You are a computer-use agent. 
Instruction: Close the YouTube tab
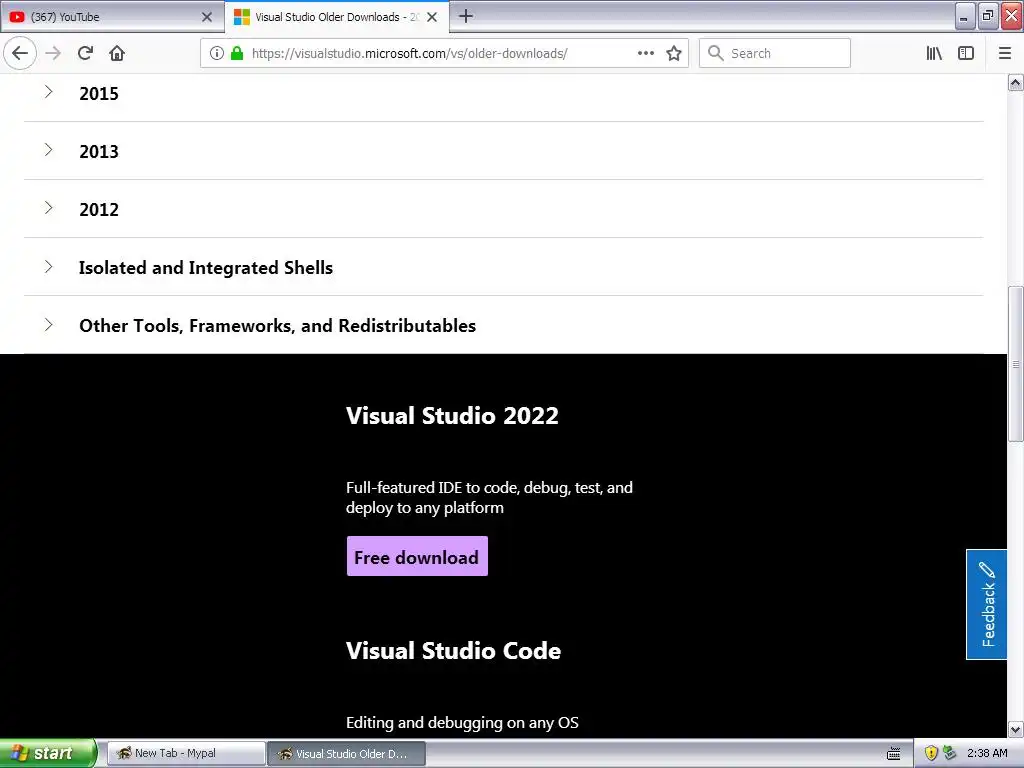[x=207, y=17]
